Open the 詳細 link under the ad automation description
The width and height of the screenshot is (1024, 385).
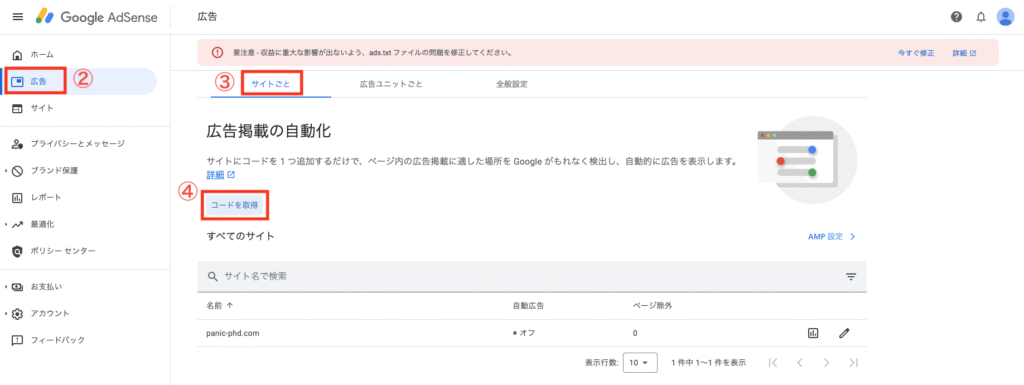(x=221, y=176)
